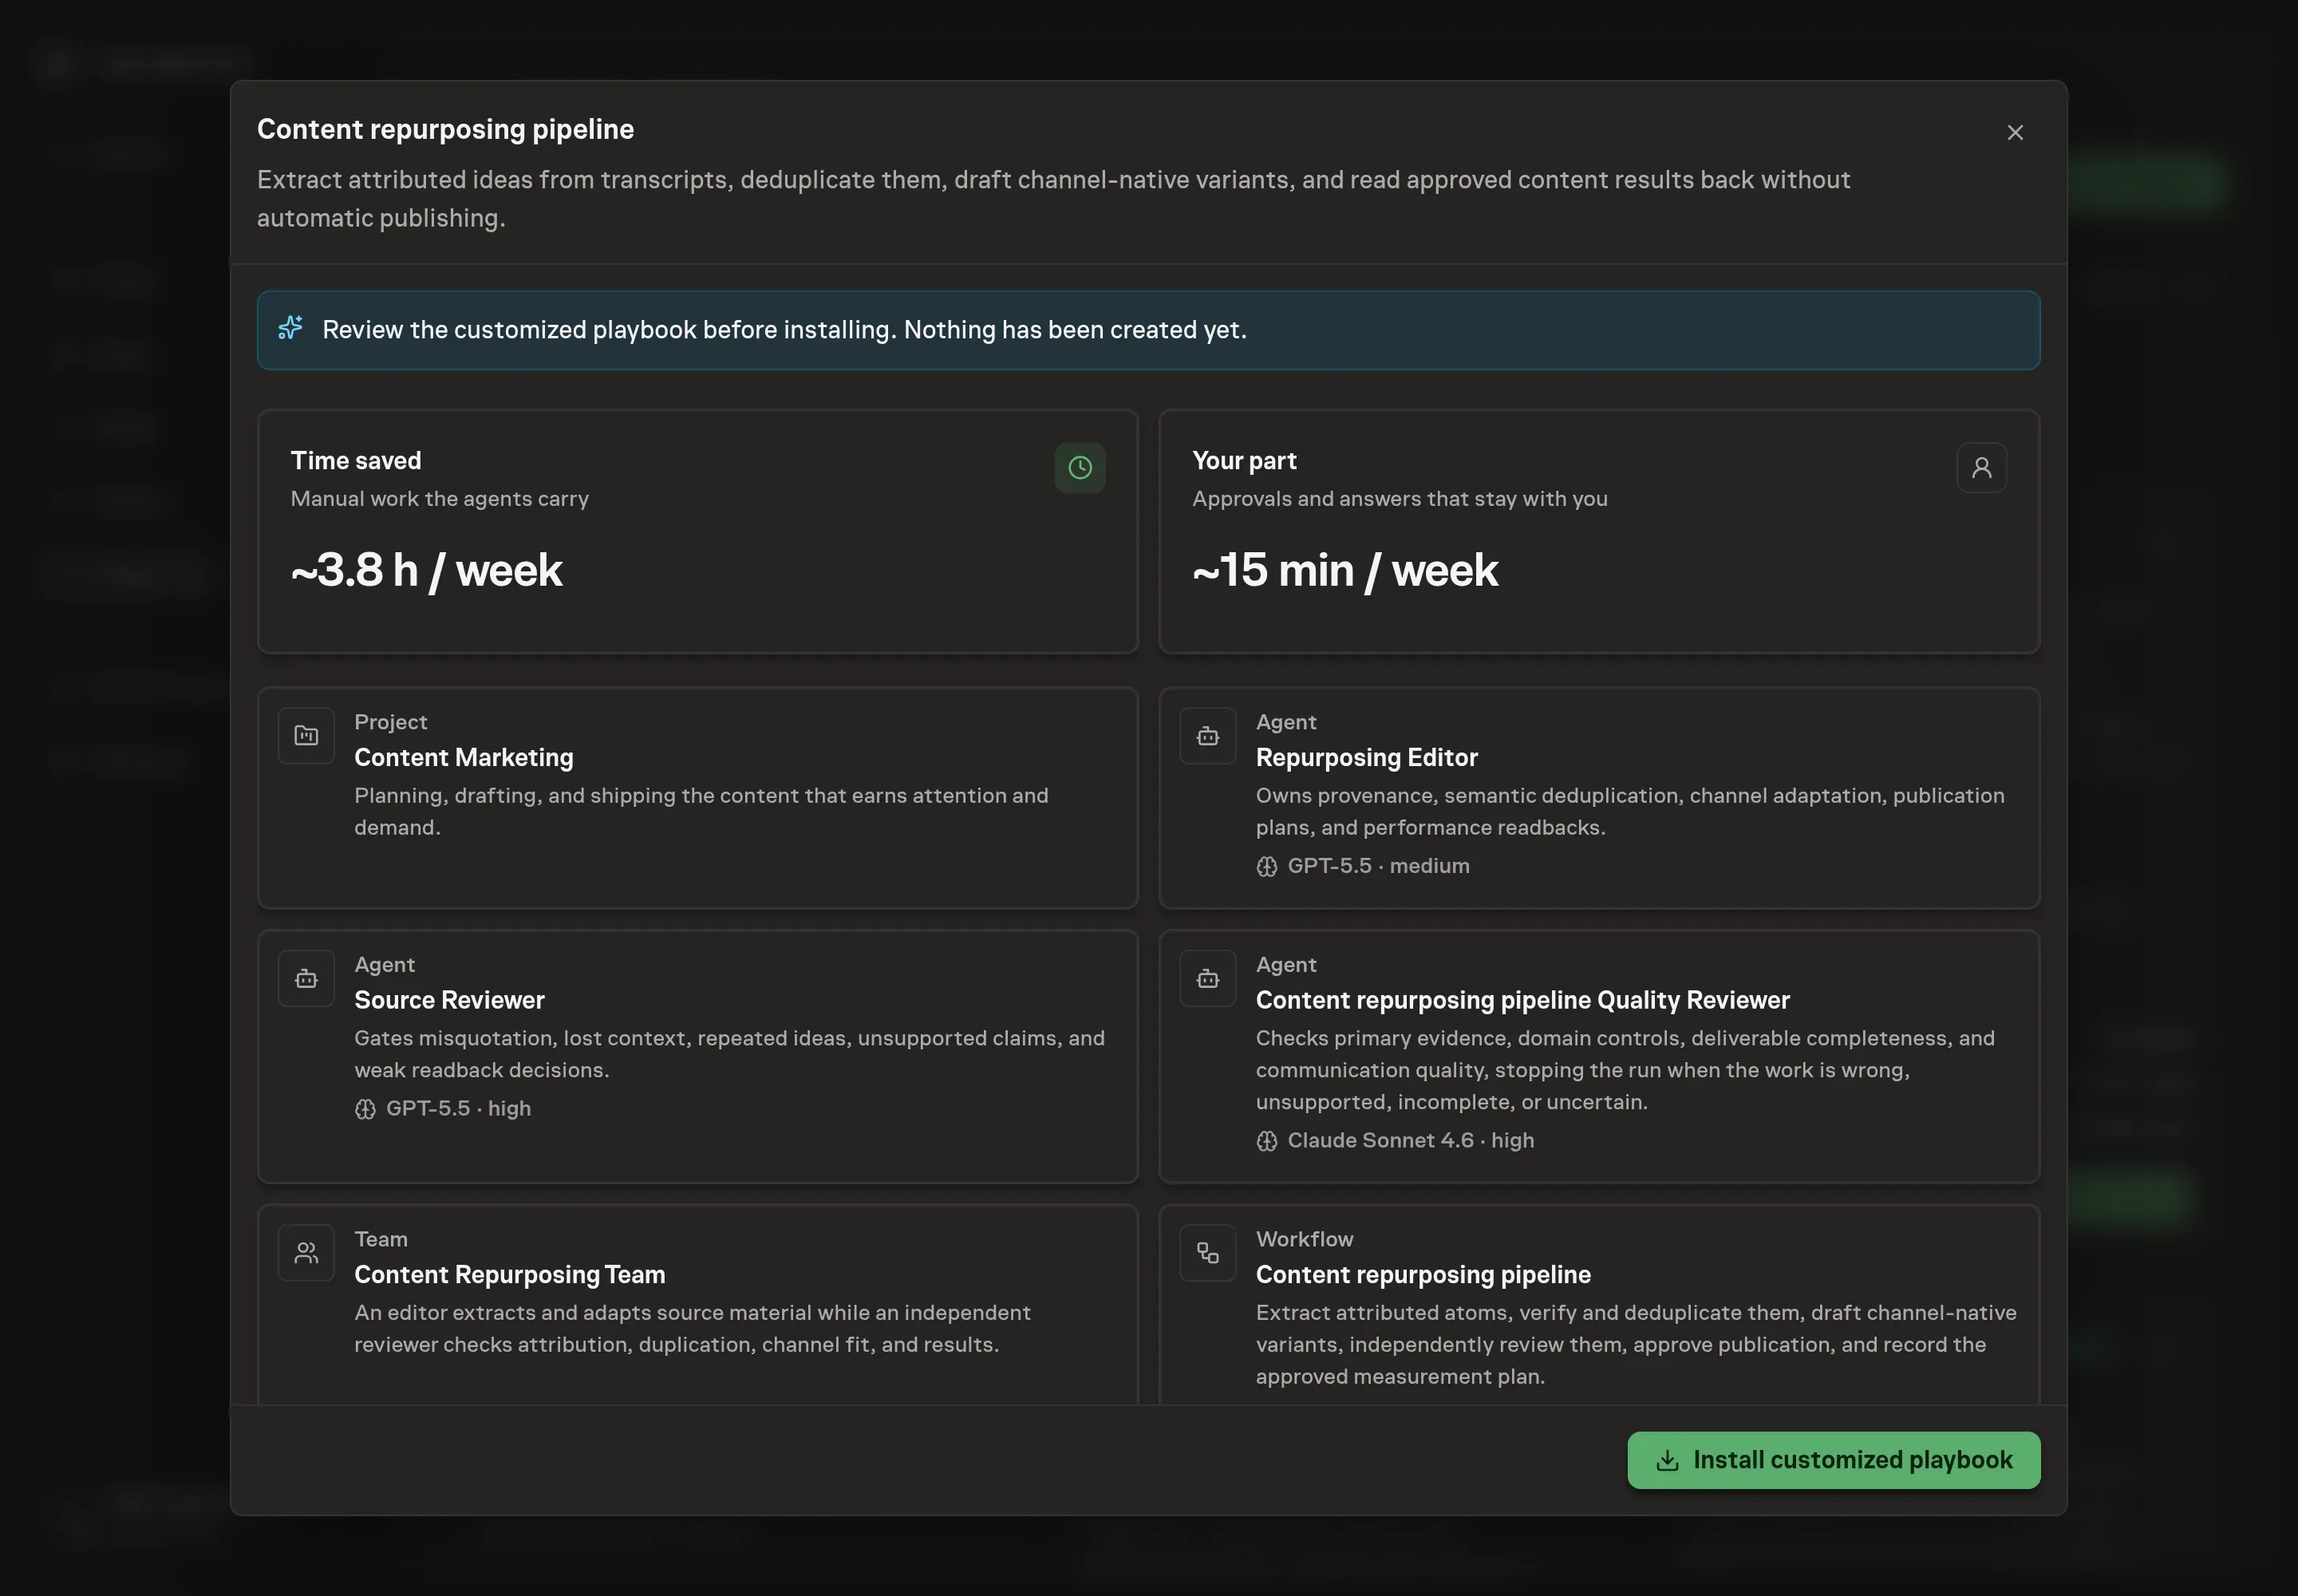Click the person icon on Your part card

(1981, 467)
